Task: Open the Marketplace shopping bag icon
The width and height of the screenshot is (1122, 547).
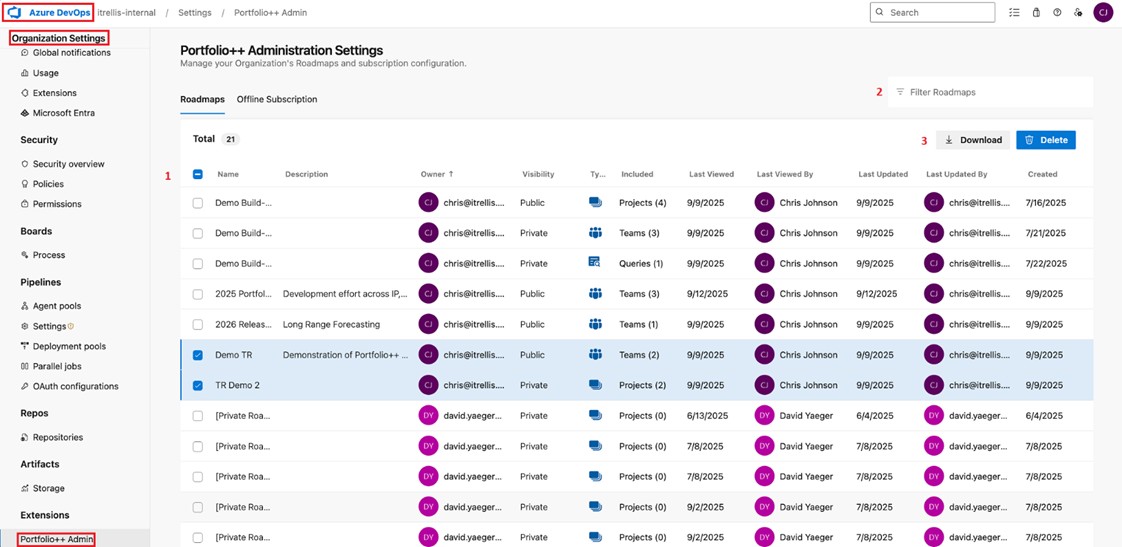Action: click(x=1036, y=13)
